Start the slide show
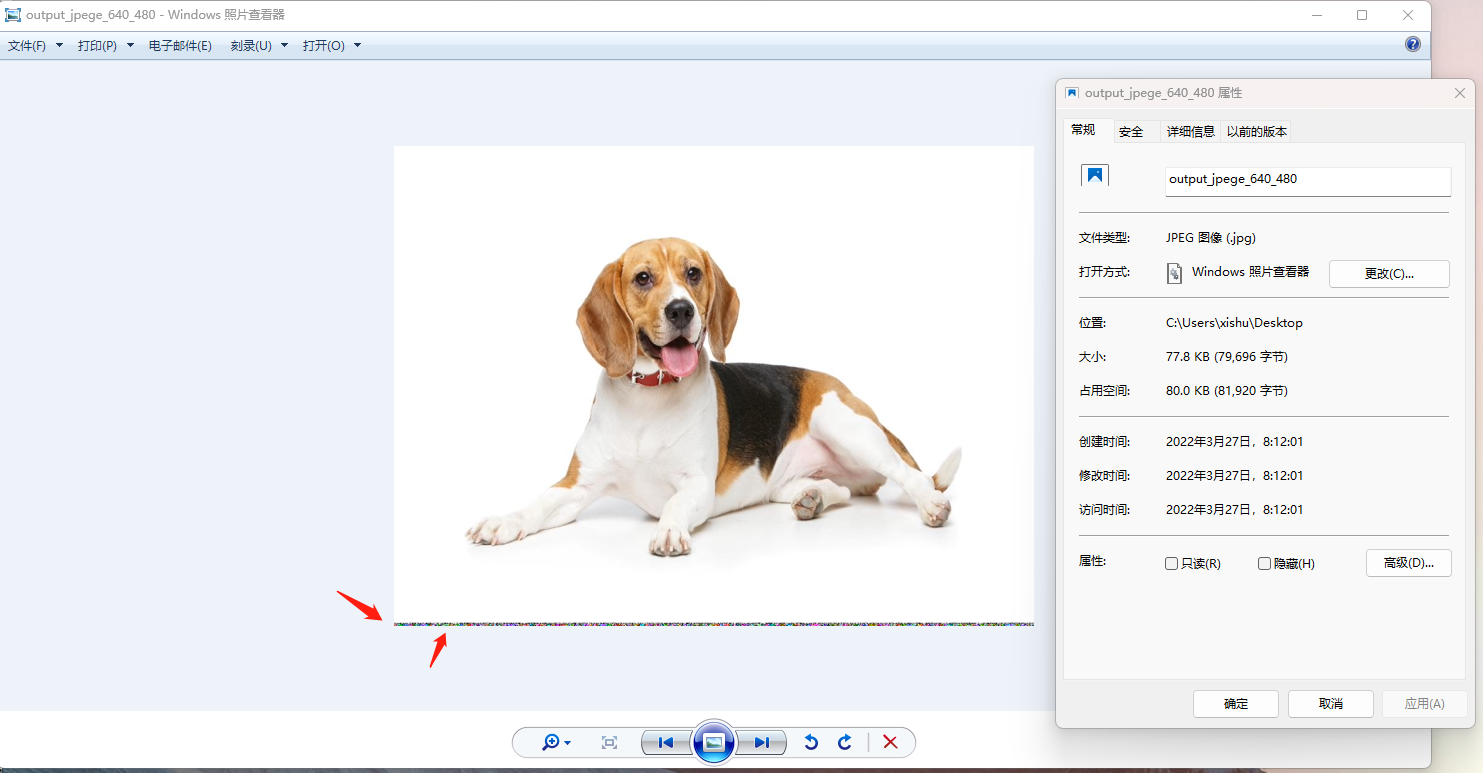The image size is (1483, 773). pyautogui.click(x=714, y=742)
